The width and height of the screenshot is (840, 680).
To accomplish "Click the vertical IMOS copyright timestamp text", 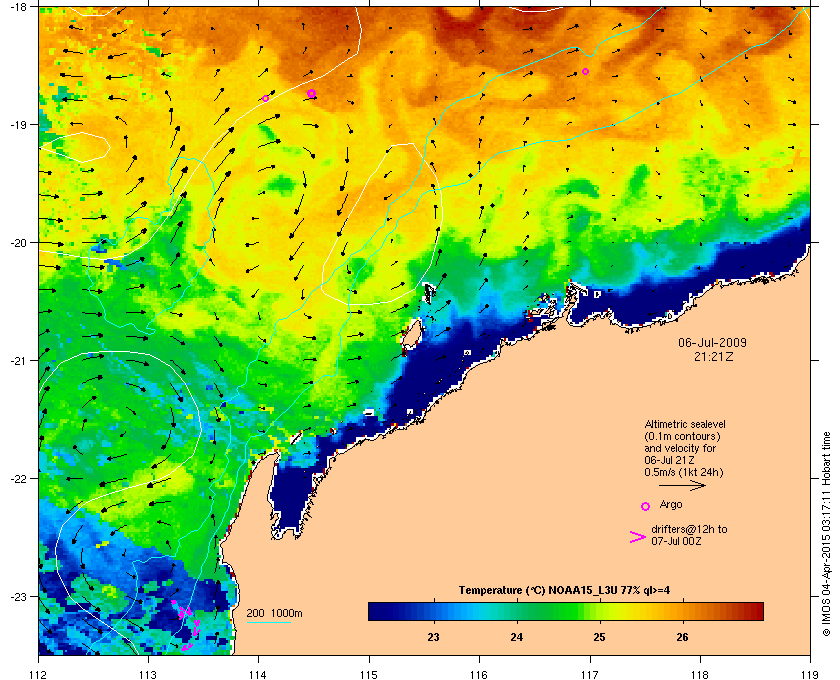I will (x=826, y=534).
